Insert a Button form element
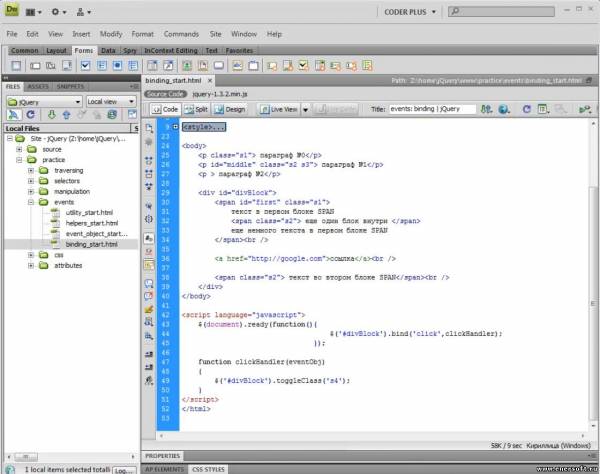Viewport: 600px width, 474px height. click(219, 66)
